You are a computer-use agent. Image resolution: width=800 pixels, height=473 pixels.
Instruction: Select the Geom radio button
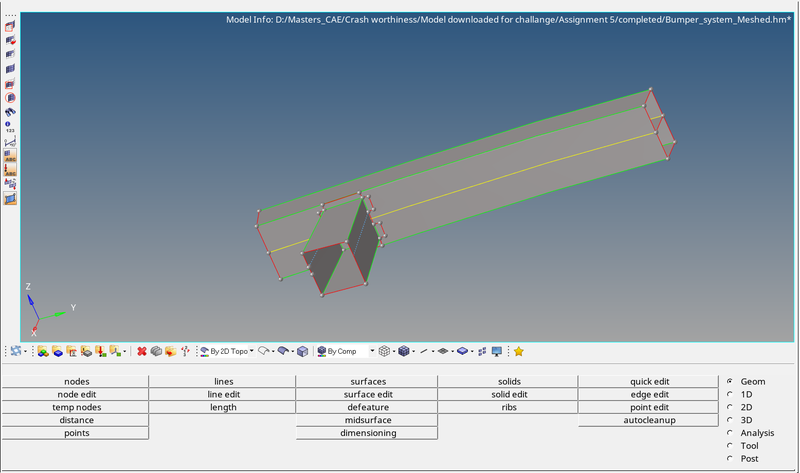730,381
